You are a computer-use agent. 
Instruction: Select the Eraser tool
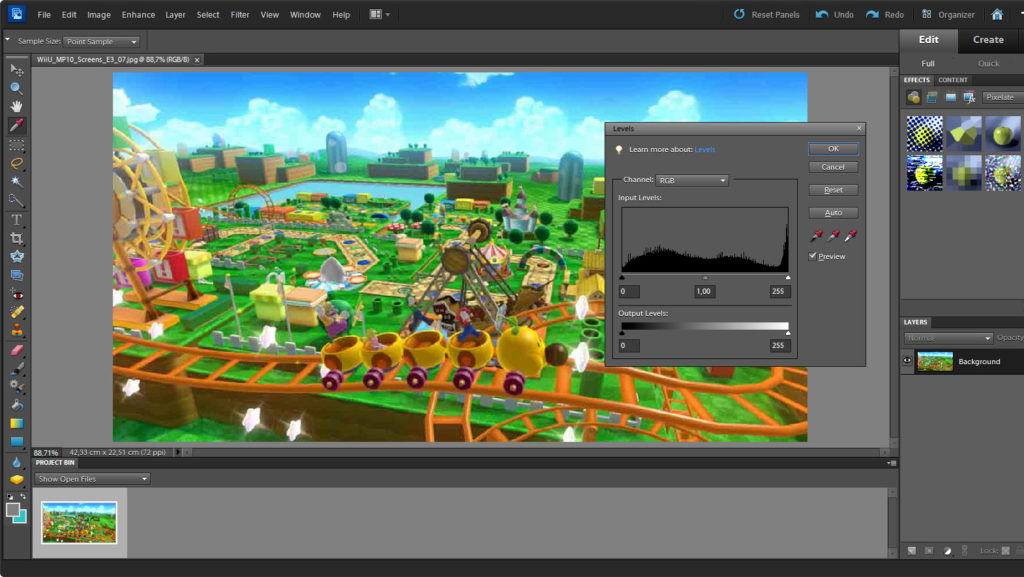[x=16, y=350]
